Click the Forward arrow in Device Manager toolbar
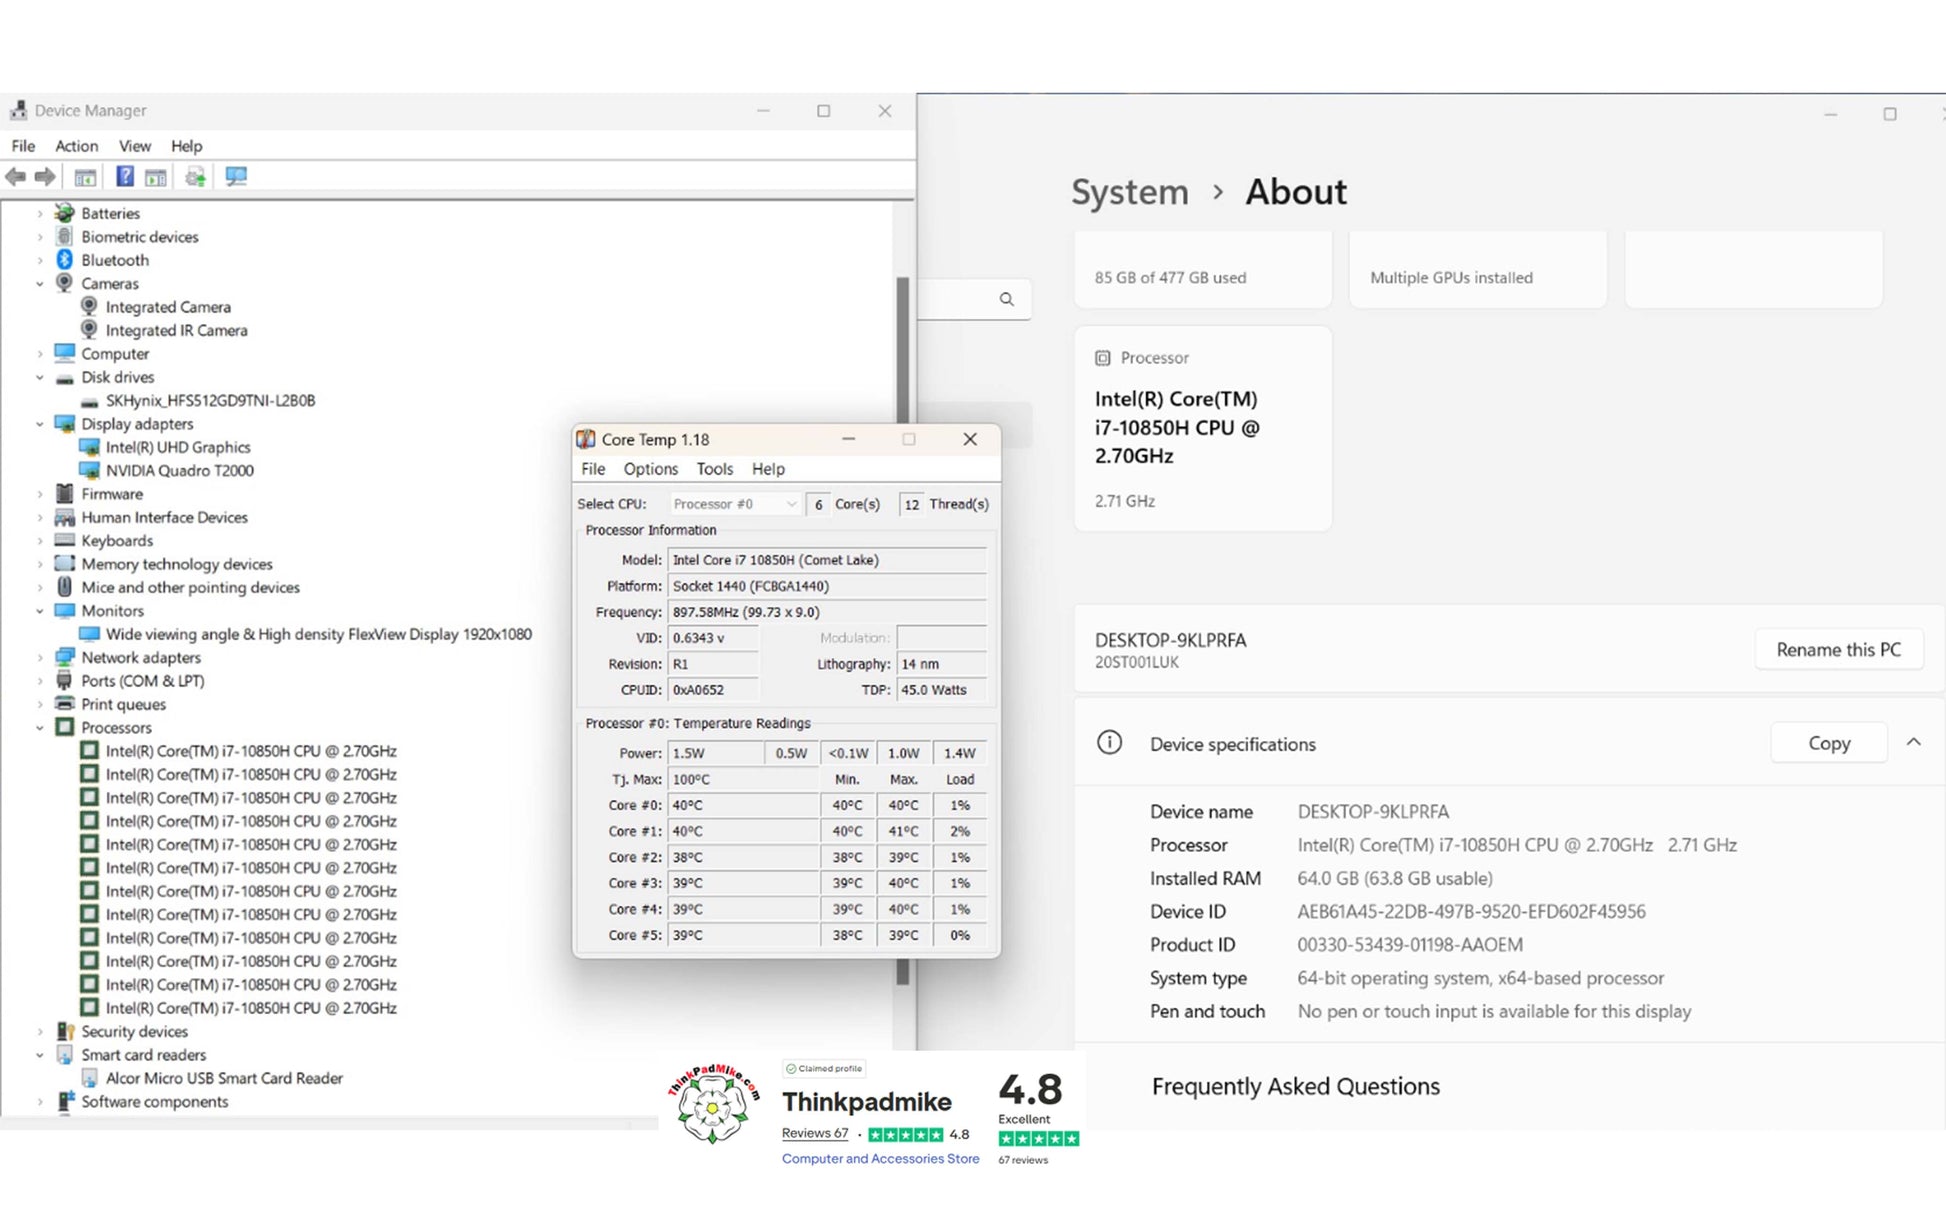Image resolution: width=1946 pixels, height=1223 pixels. (x=45, y=177)
